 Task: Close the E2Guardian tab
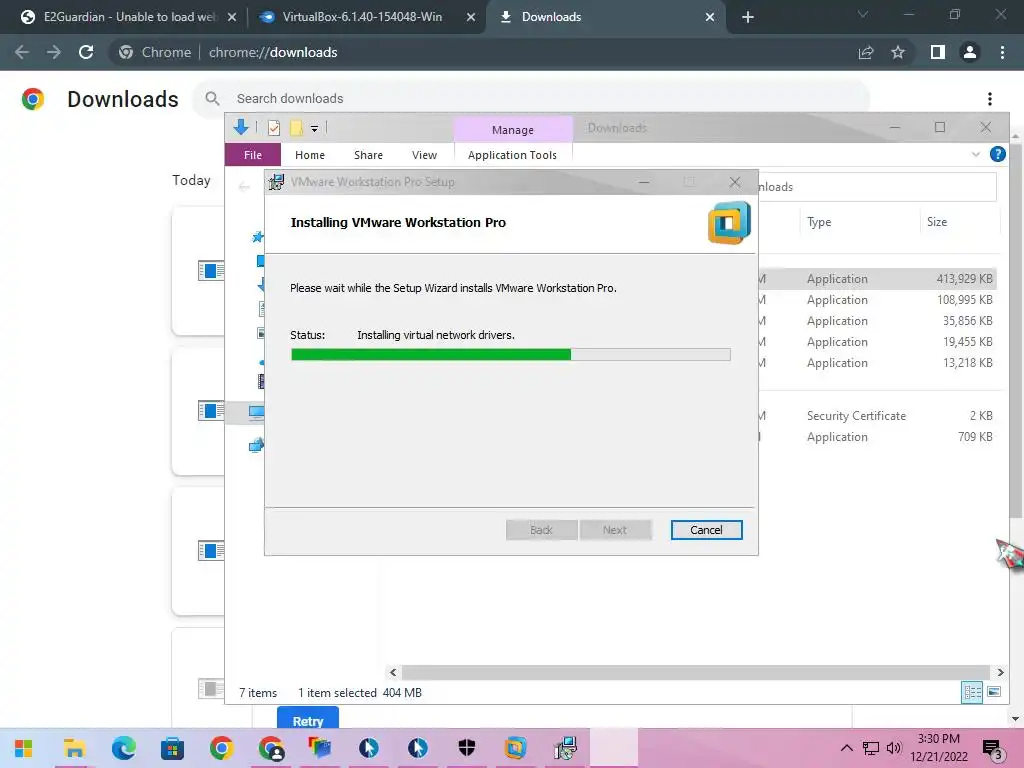[x=232, y=18]
